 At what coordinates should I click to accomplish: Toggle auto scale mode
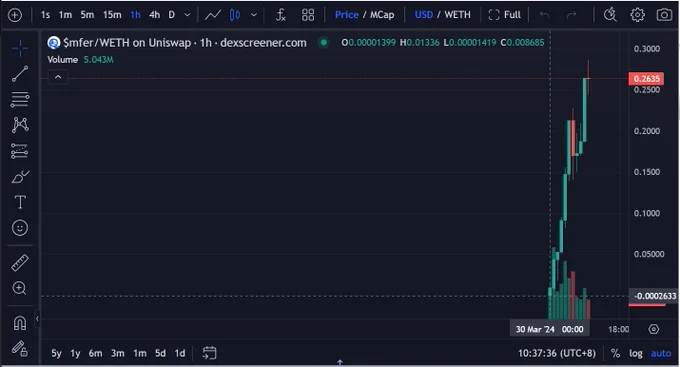coord(661,354)
